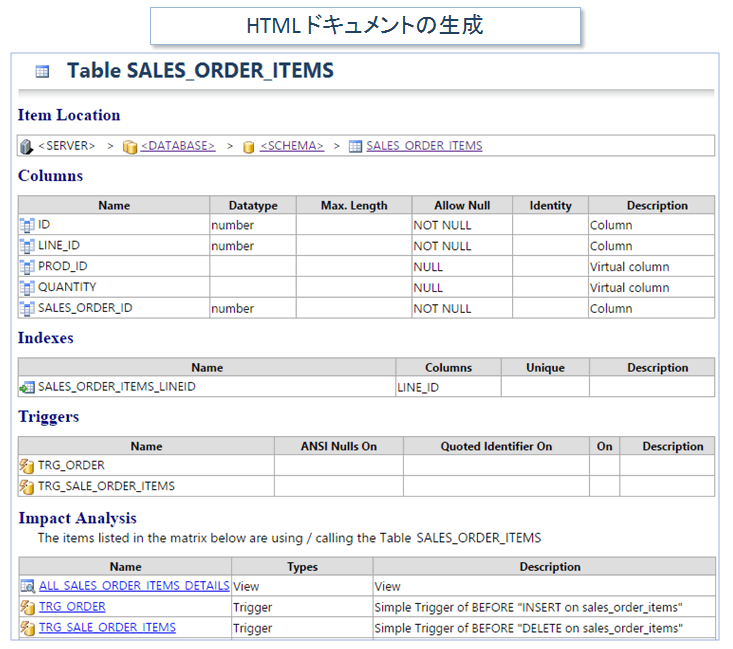Select the QUANTITY row name cell
The image size is (733, 649).
click(67, 287)
